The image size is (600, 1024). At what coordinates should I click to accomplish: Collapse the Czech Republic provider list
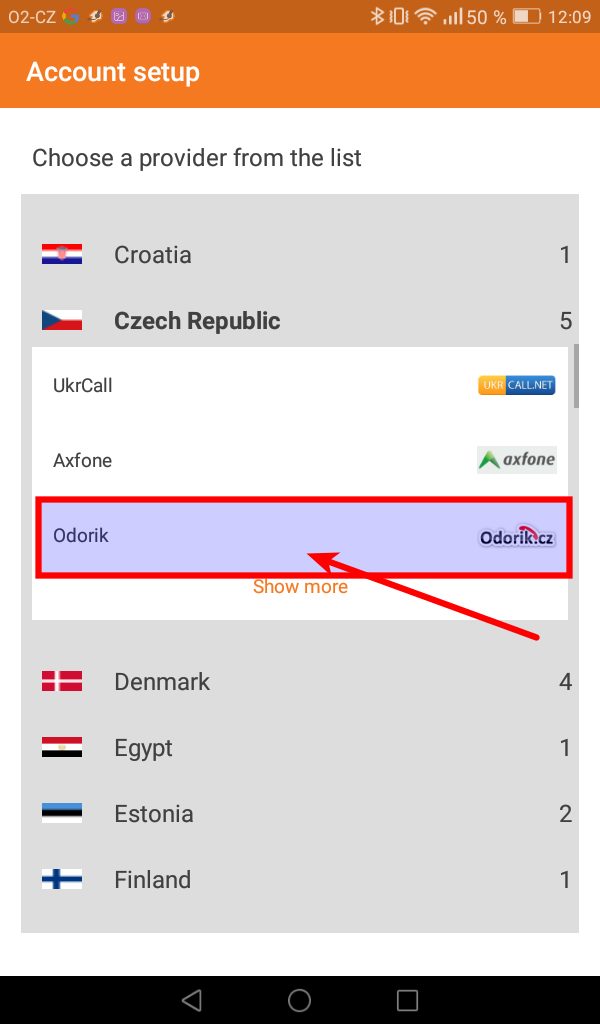[197, 321]
